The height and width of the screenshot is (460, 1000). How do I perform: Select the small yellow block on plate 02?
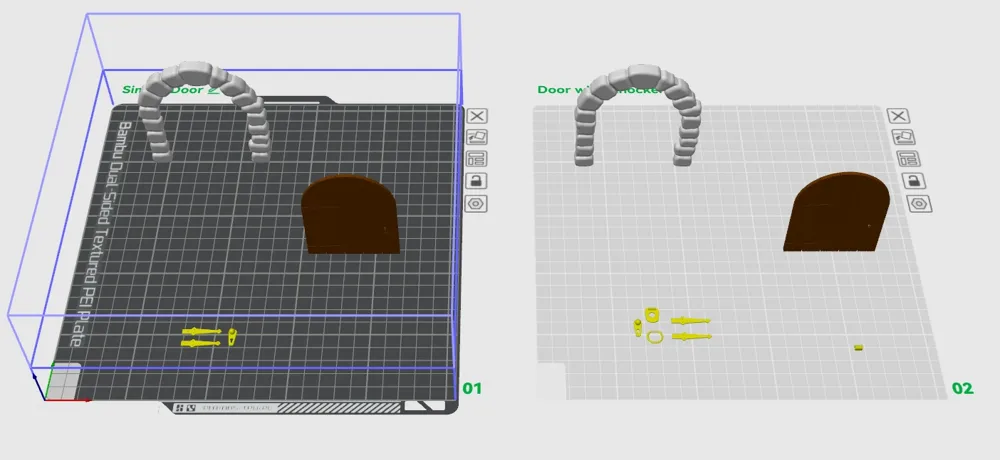pyautogui.click(x=858, y=347)
